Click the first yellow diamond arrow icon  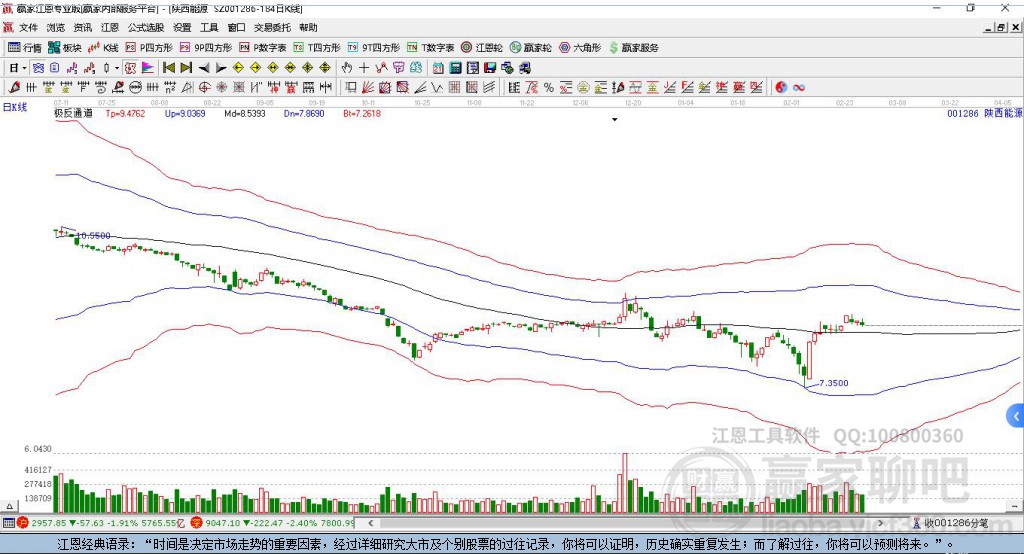click(x=238, y=68)
